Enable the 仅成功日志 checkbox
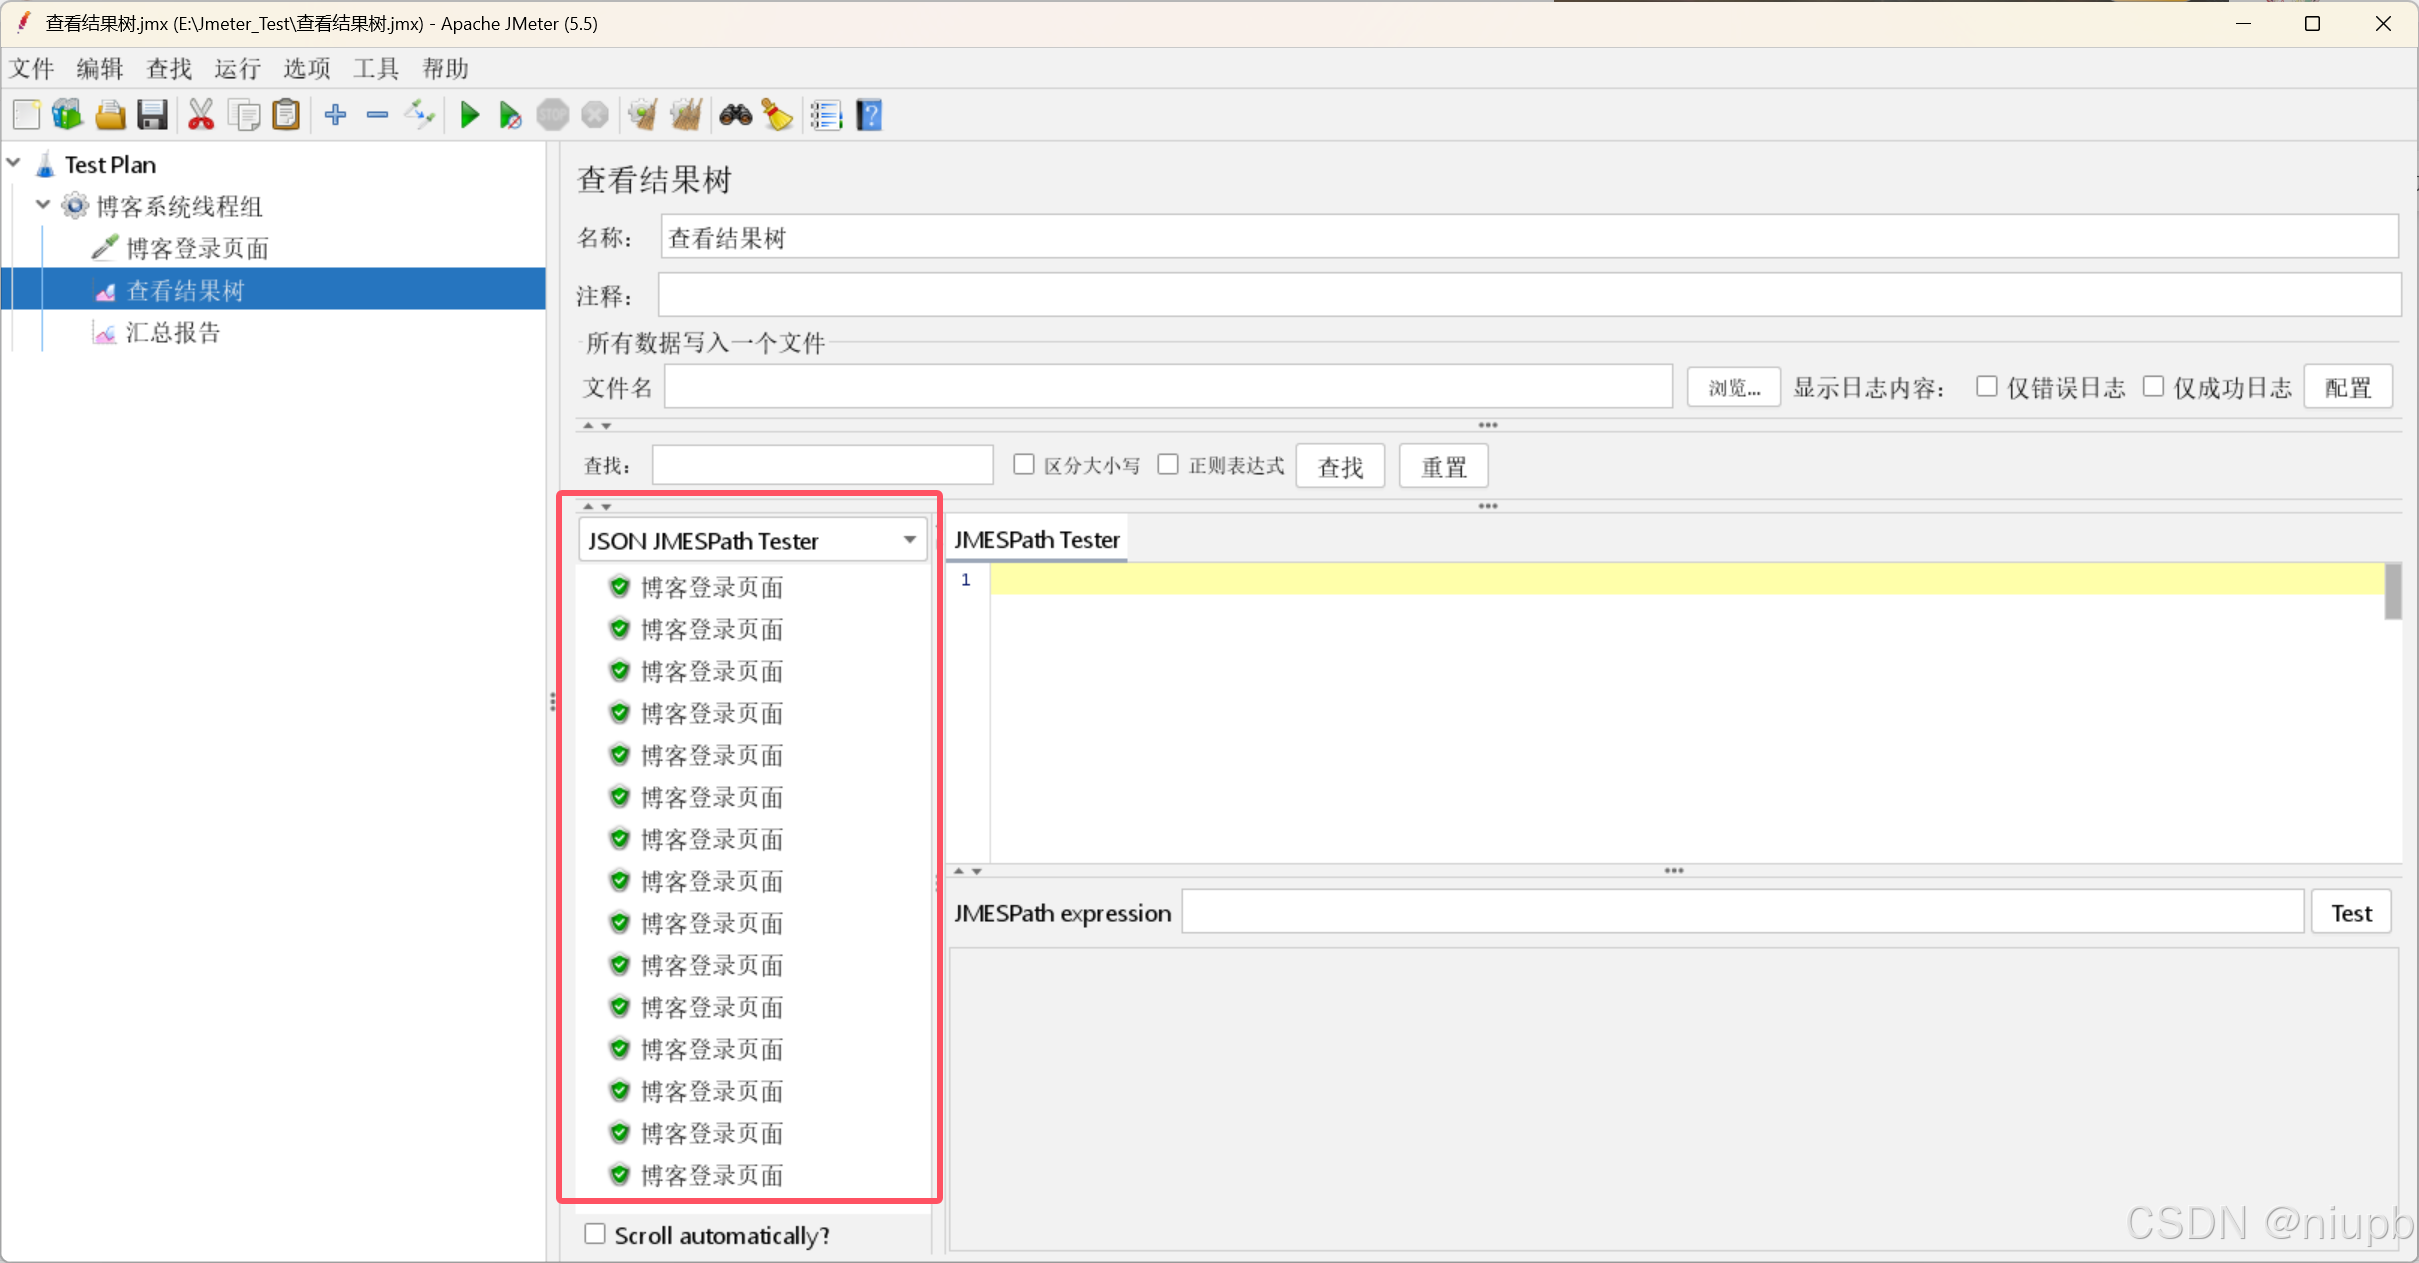The height and width of the screenshot is (1263, 2419). 2153,386
